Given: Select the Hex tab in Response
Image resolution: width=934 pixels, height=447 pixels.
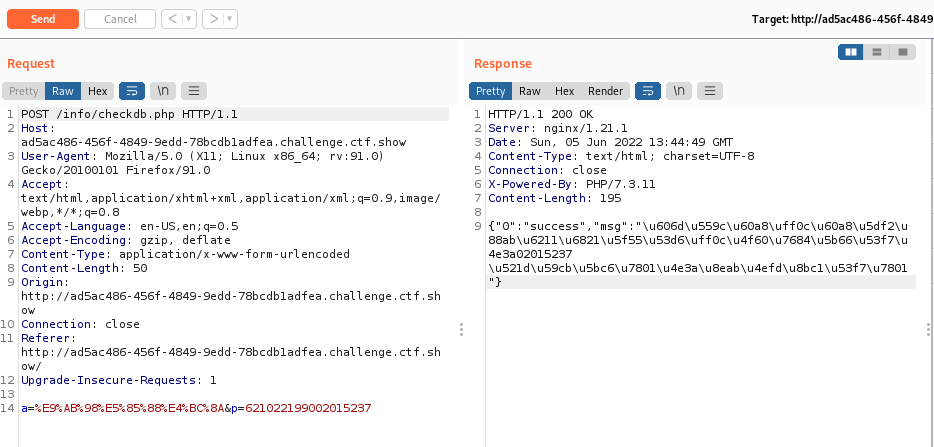Looking at the screenshot, I should point(565,91).
